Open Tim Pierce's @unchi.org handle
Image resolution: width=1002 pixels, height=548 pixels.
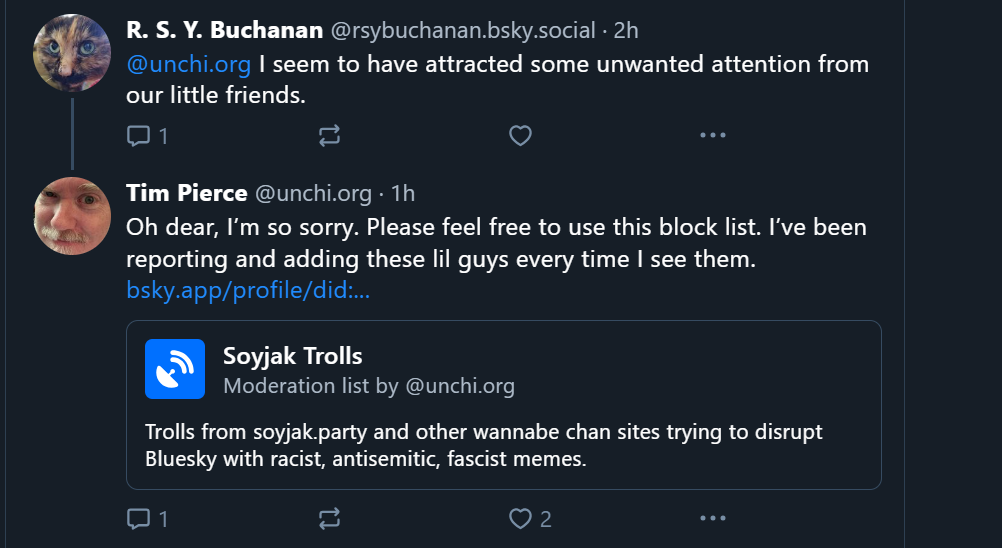coord(313,193)
